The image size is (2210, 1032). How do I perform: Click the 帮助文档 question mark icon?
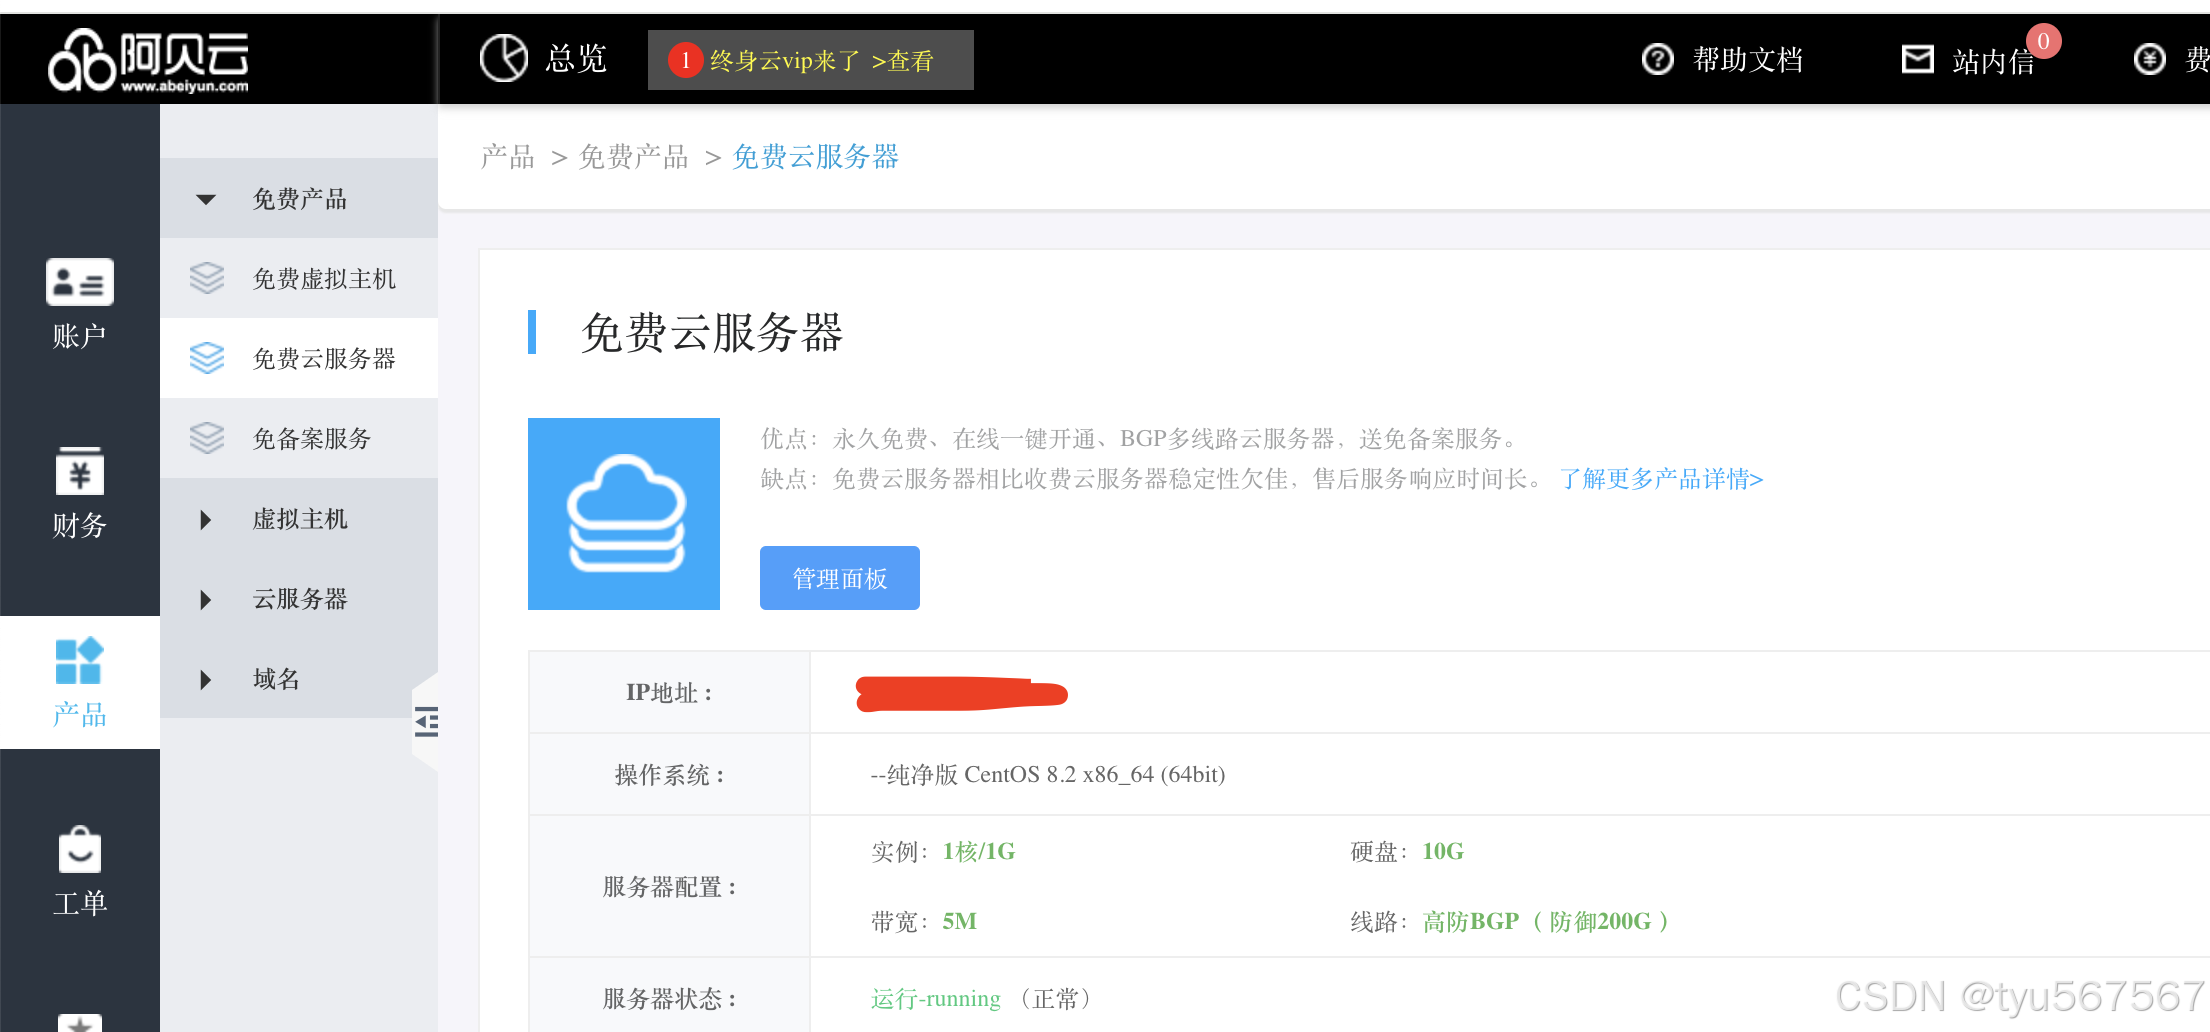point(1657,60)
